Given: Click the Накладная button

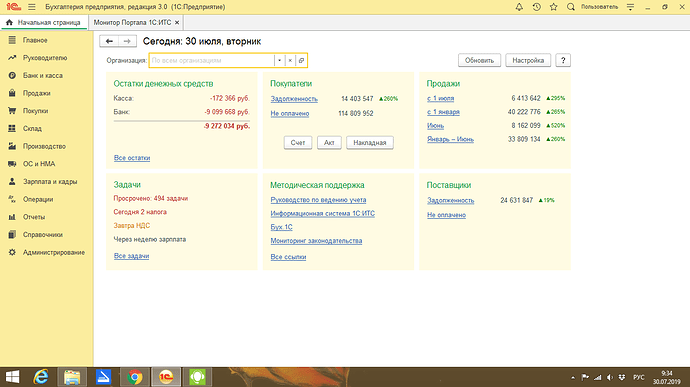Looking at the screenshot, I should [x=370, y=143].
